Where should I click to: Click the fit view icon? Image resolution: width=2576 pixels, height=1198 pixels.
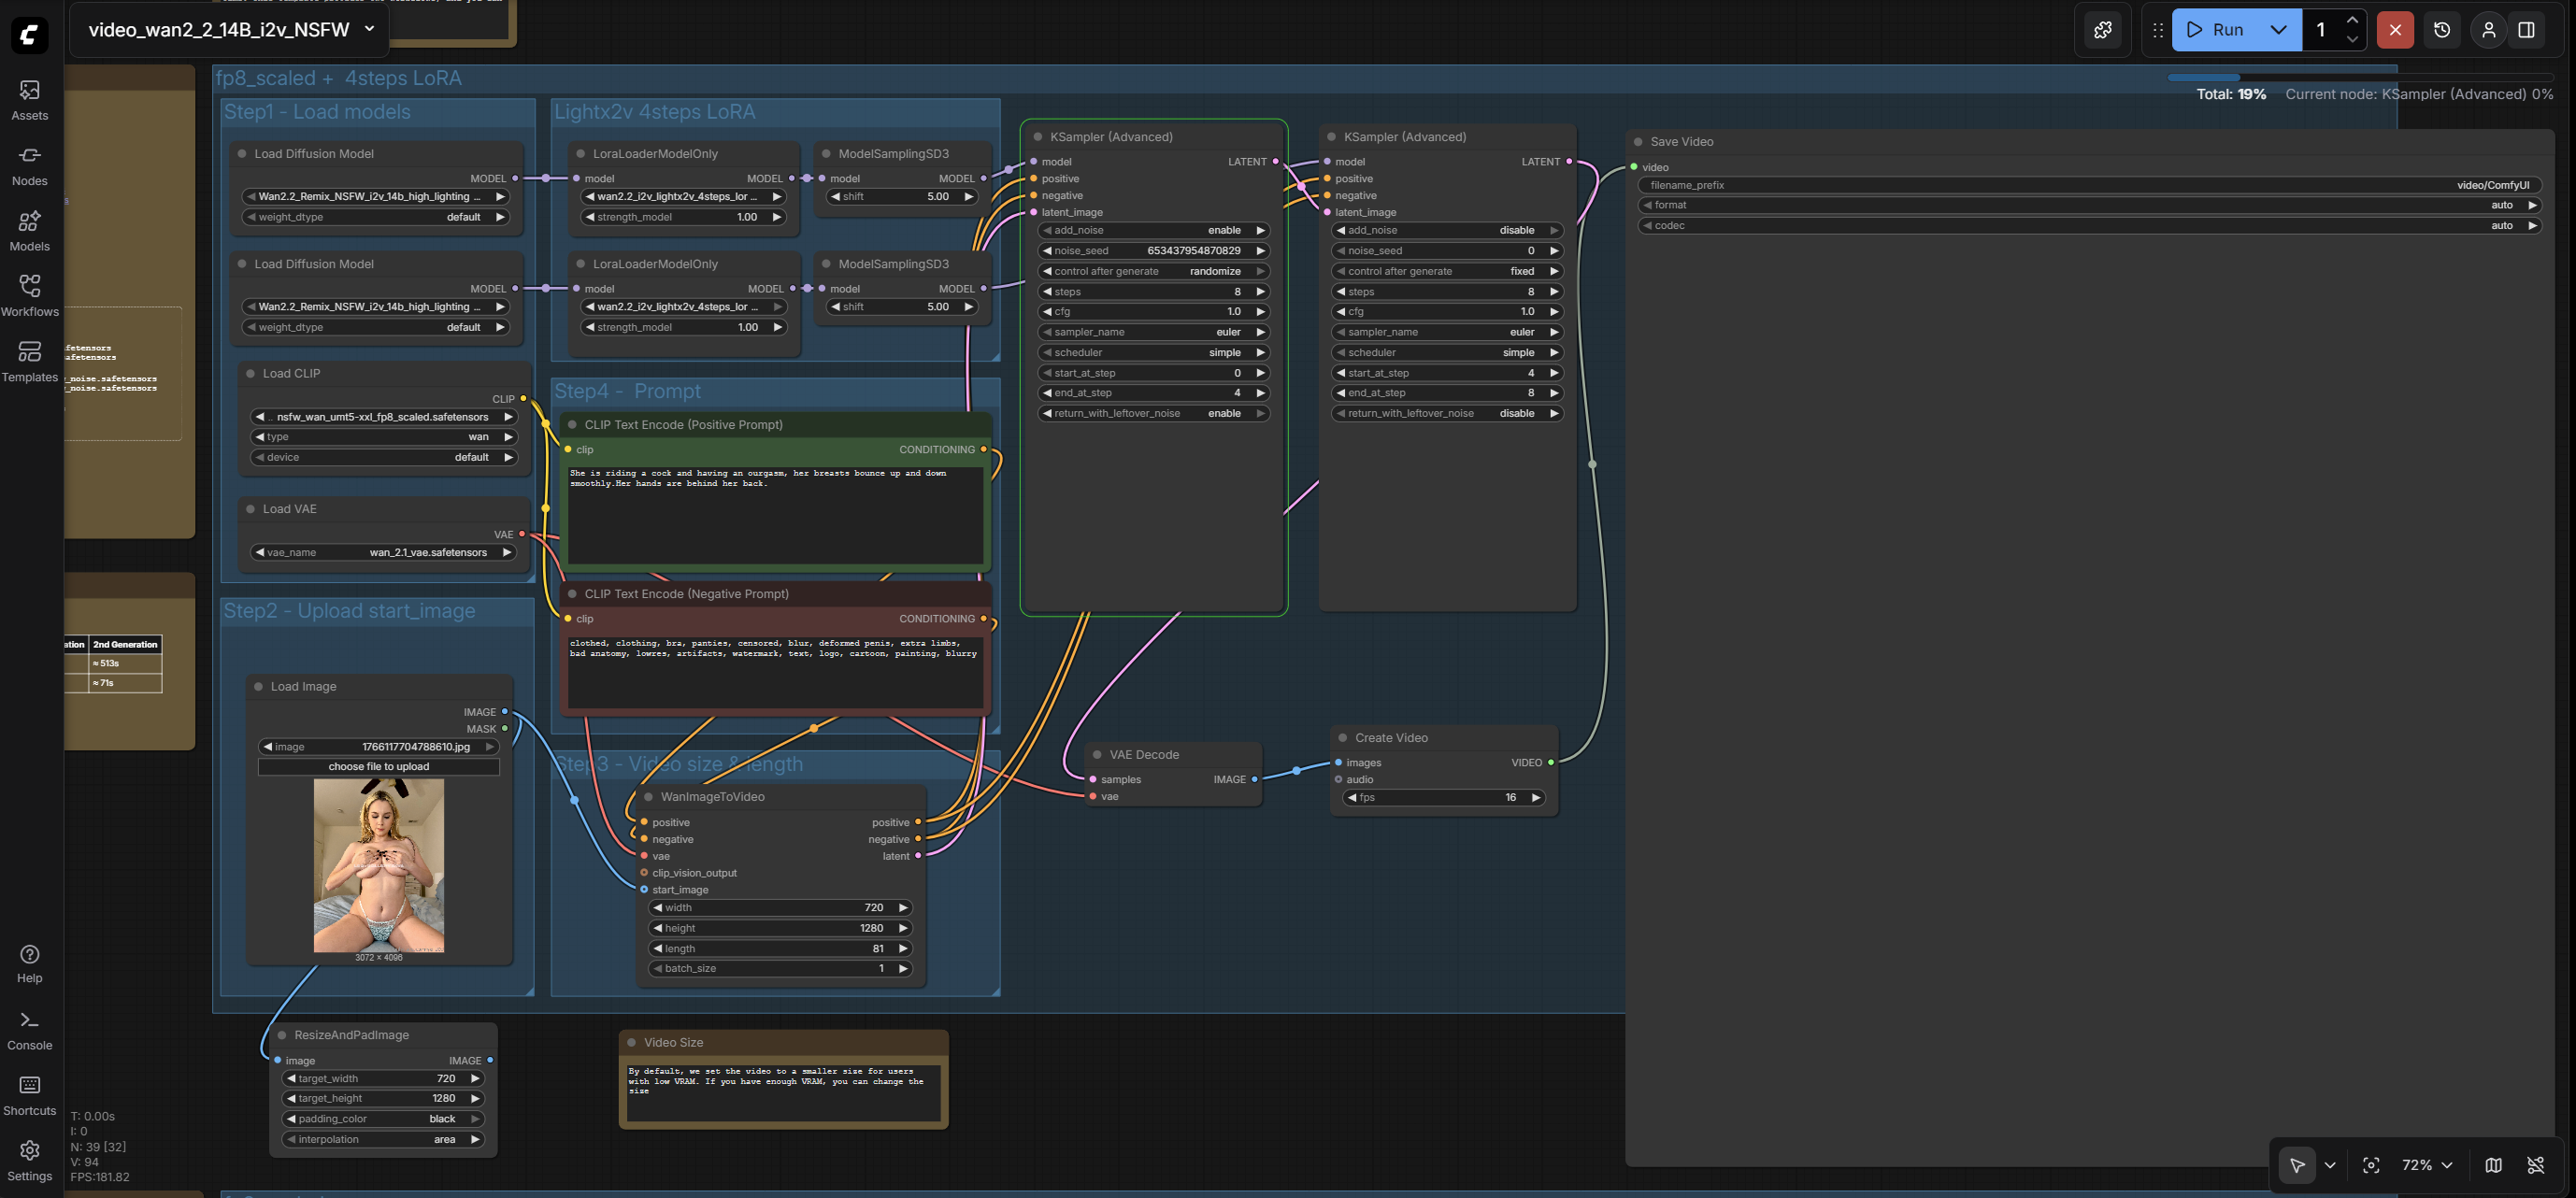click(x=2370, y=1165)
